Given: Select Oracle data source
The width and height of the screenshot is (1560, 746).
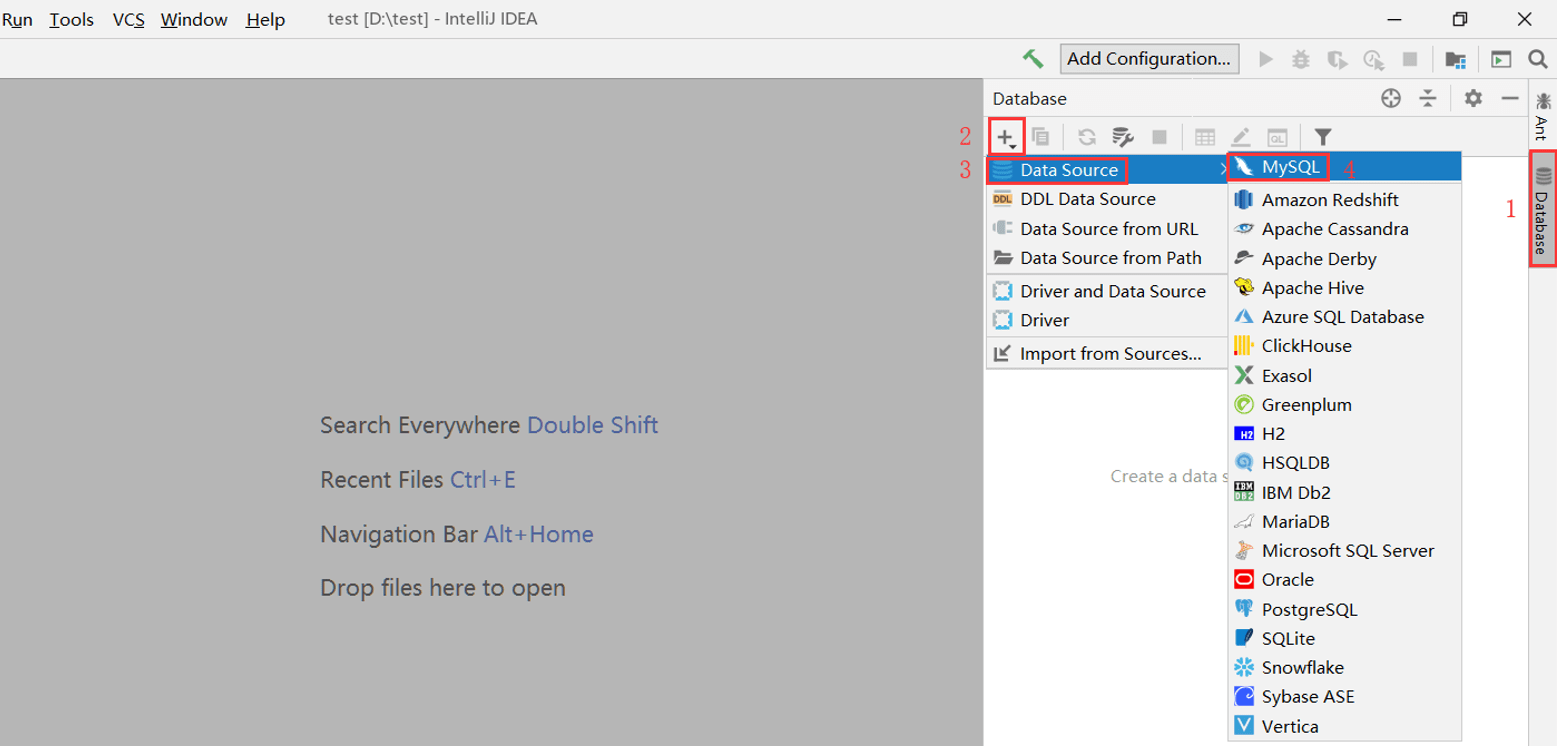Looking at the screenshot, I should click(1345, 580).
